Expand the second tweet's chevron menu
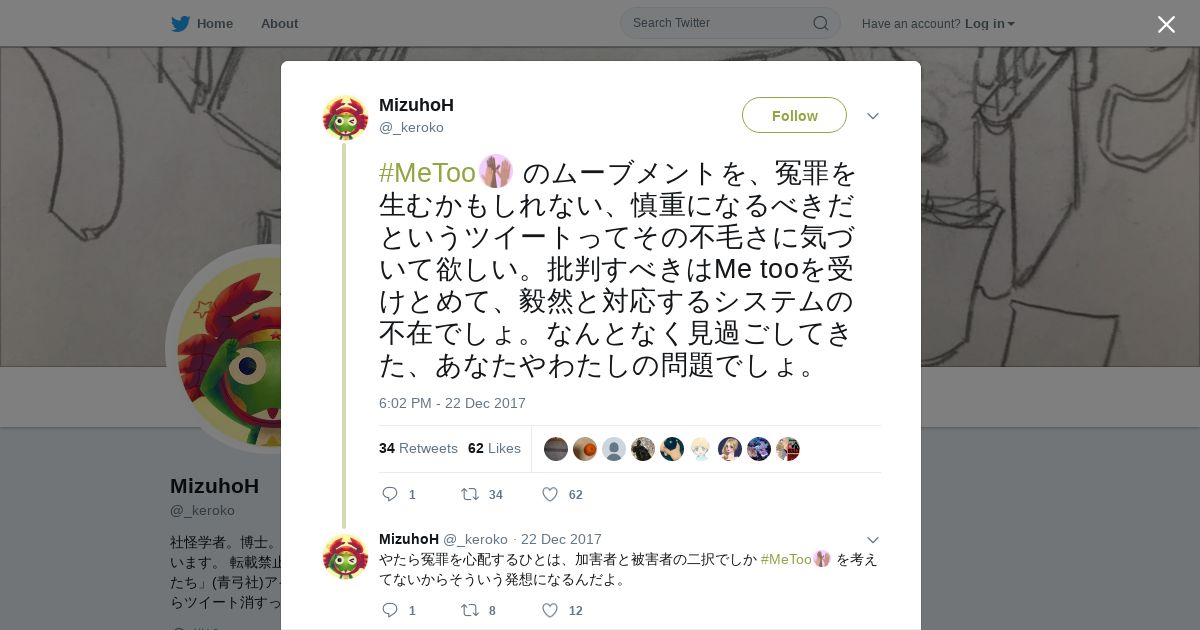1200x630 pixels. 872,540
